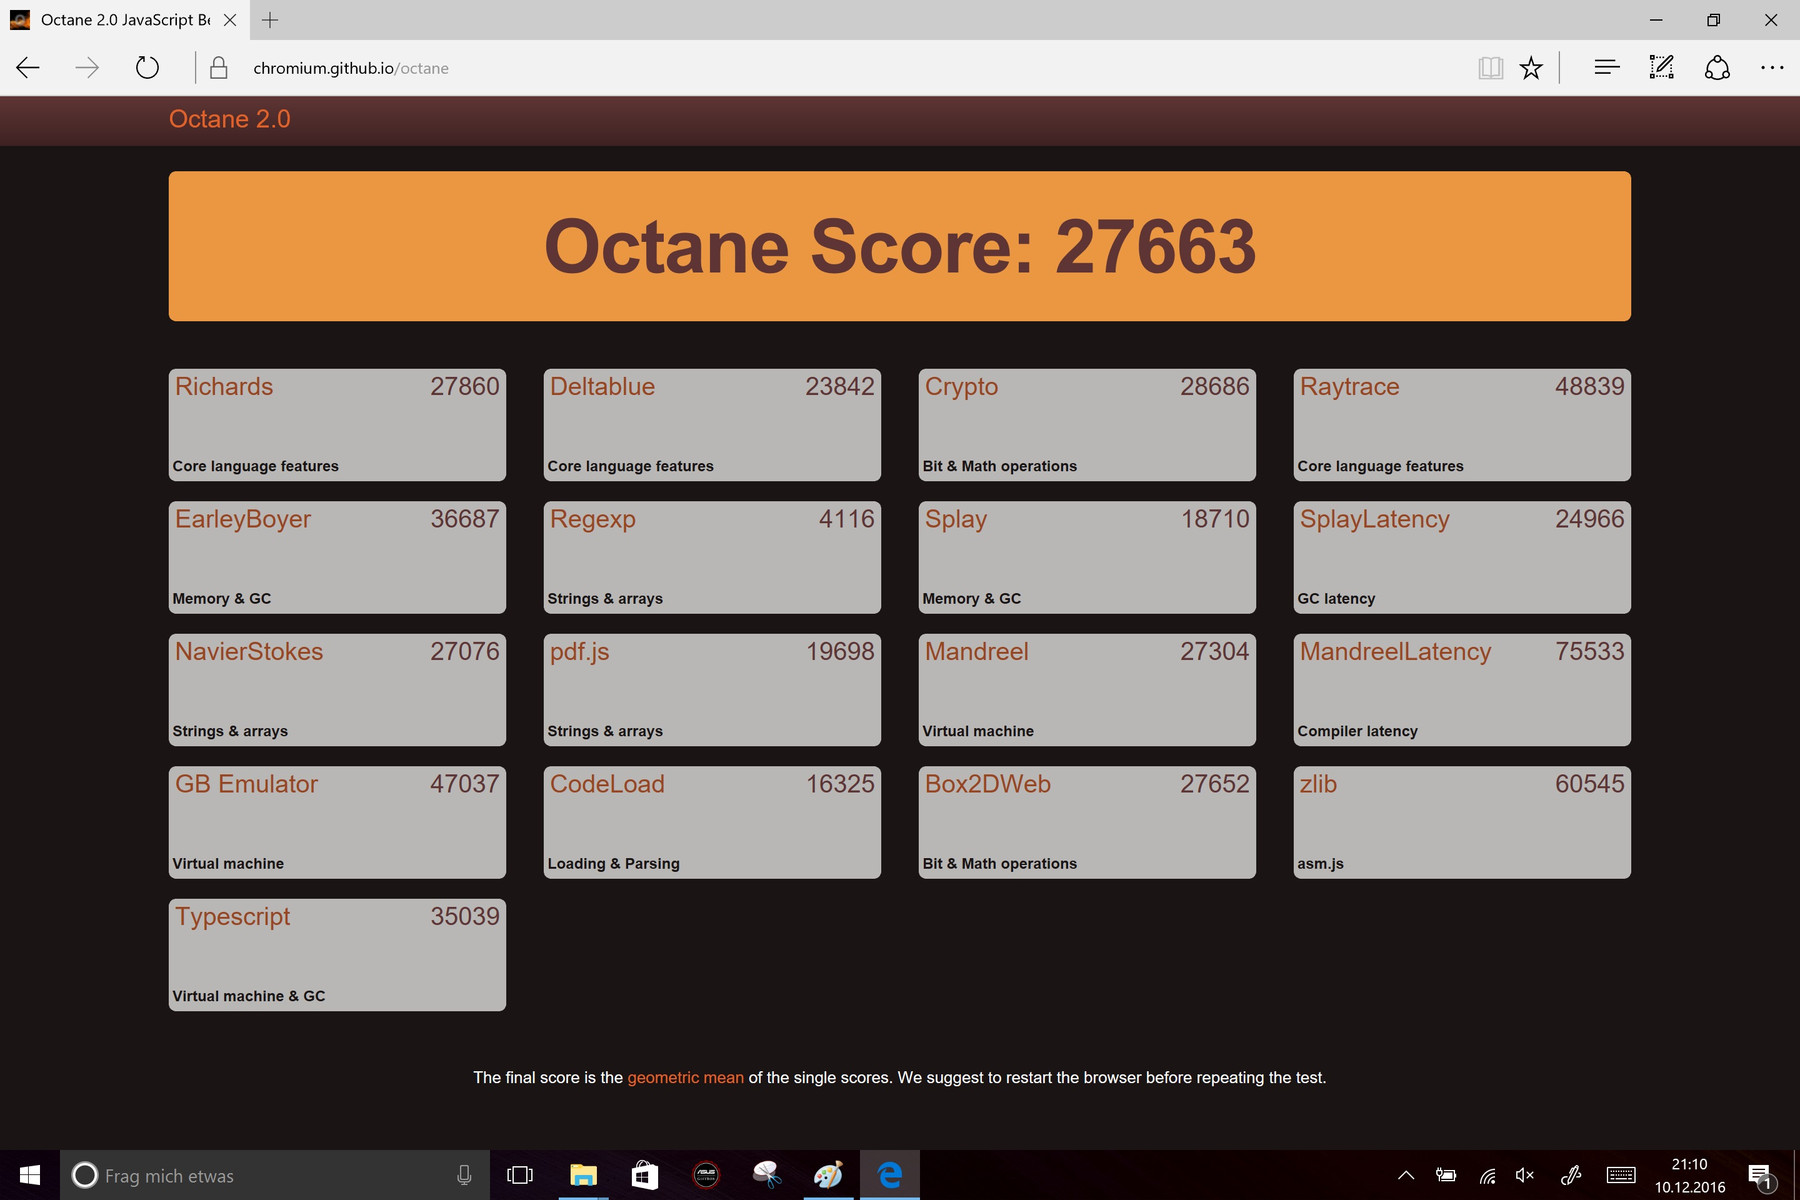
Task: Reload the Octane page with refresh icon
Action: click(147, 68)
